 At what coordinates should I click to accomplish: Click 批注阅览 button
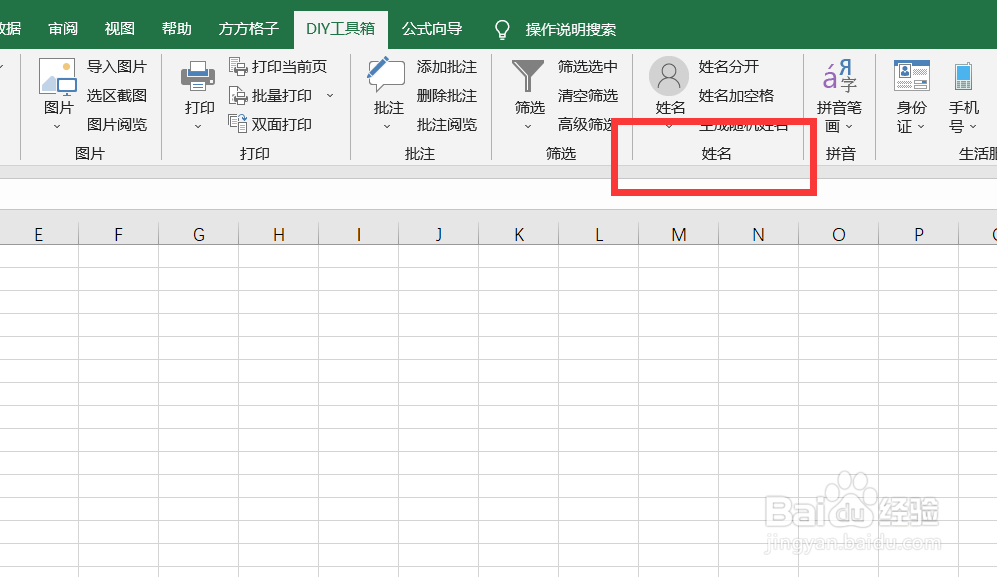coord(446,124)
